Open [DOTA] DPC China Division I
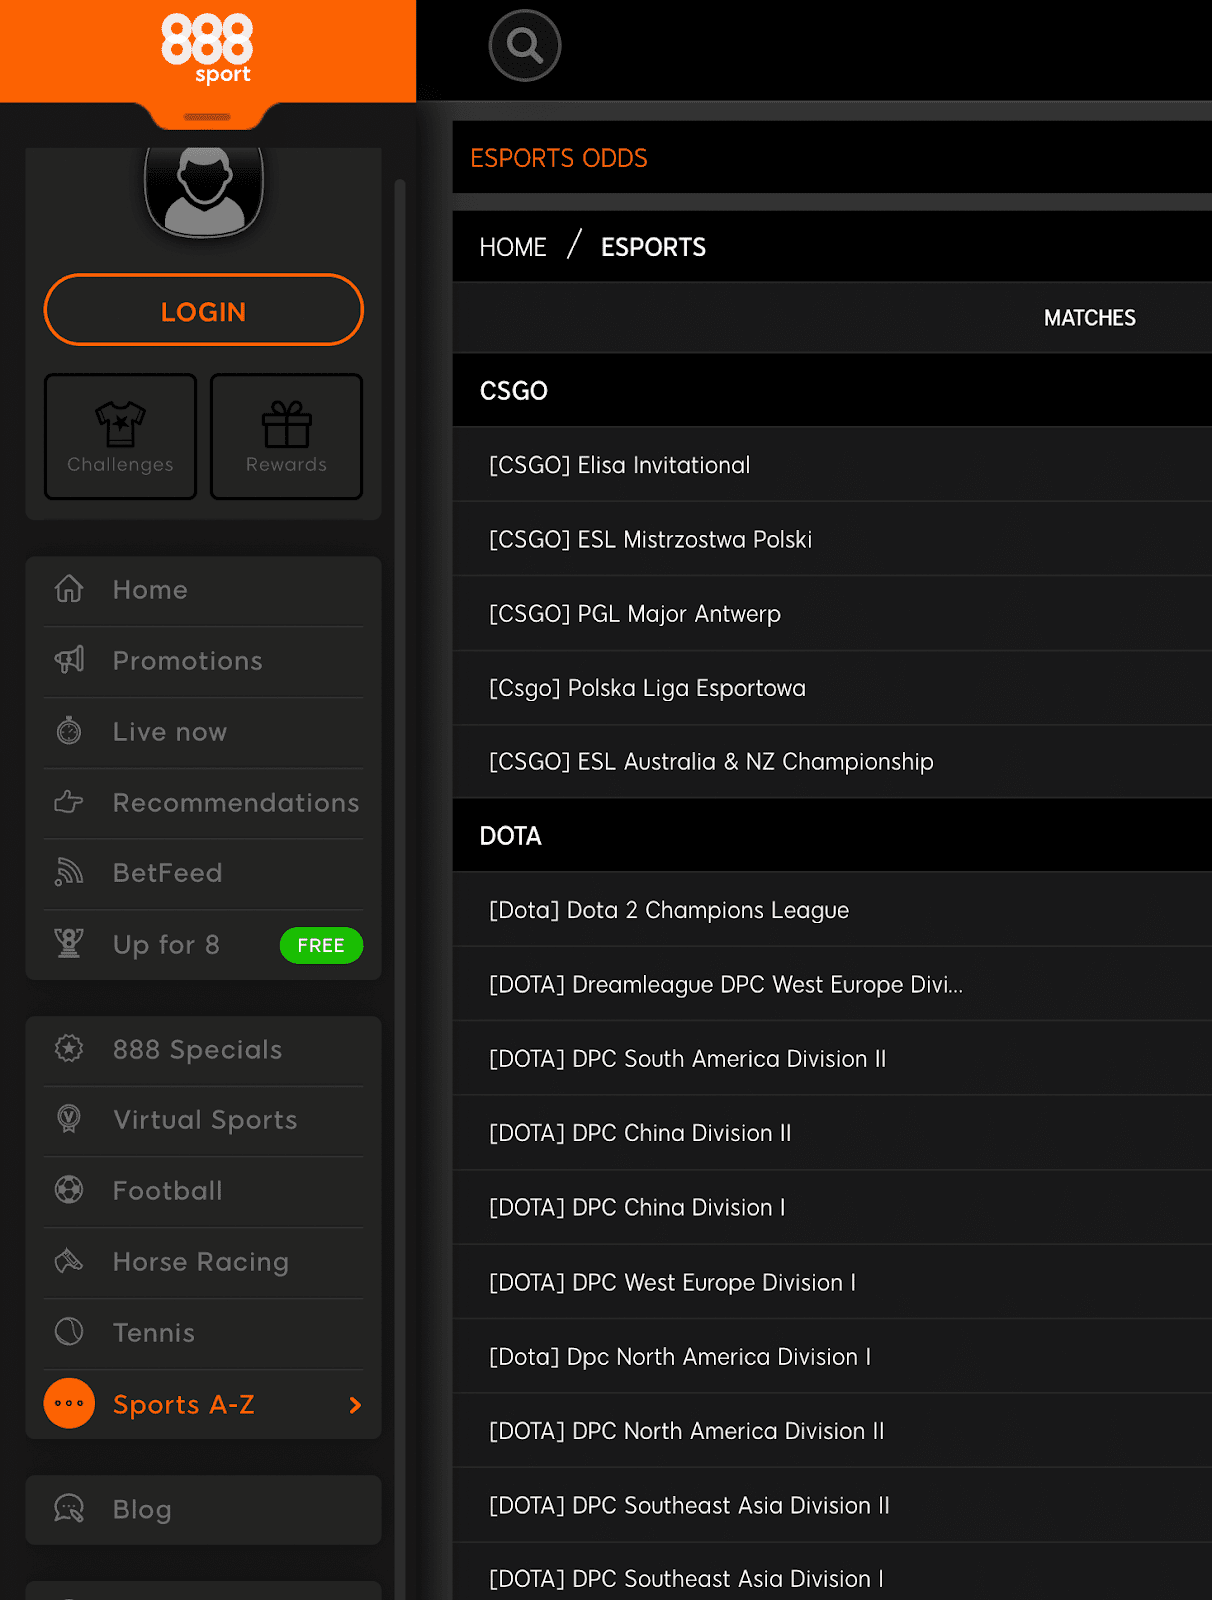The height and width of the screenshot is (1600, 1212). [x=832, y=1207]
